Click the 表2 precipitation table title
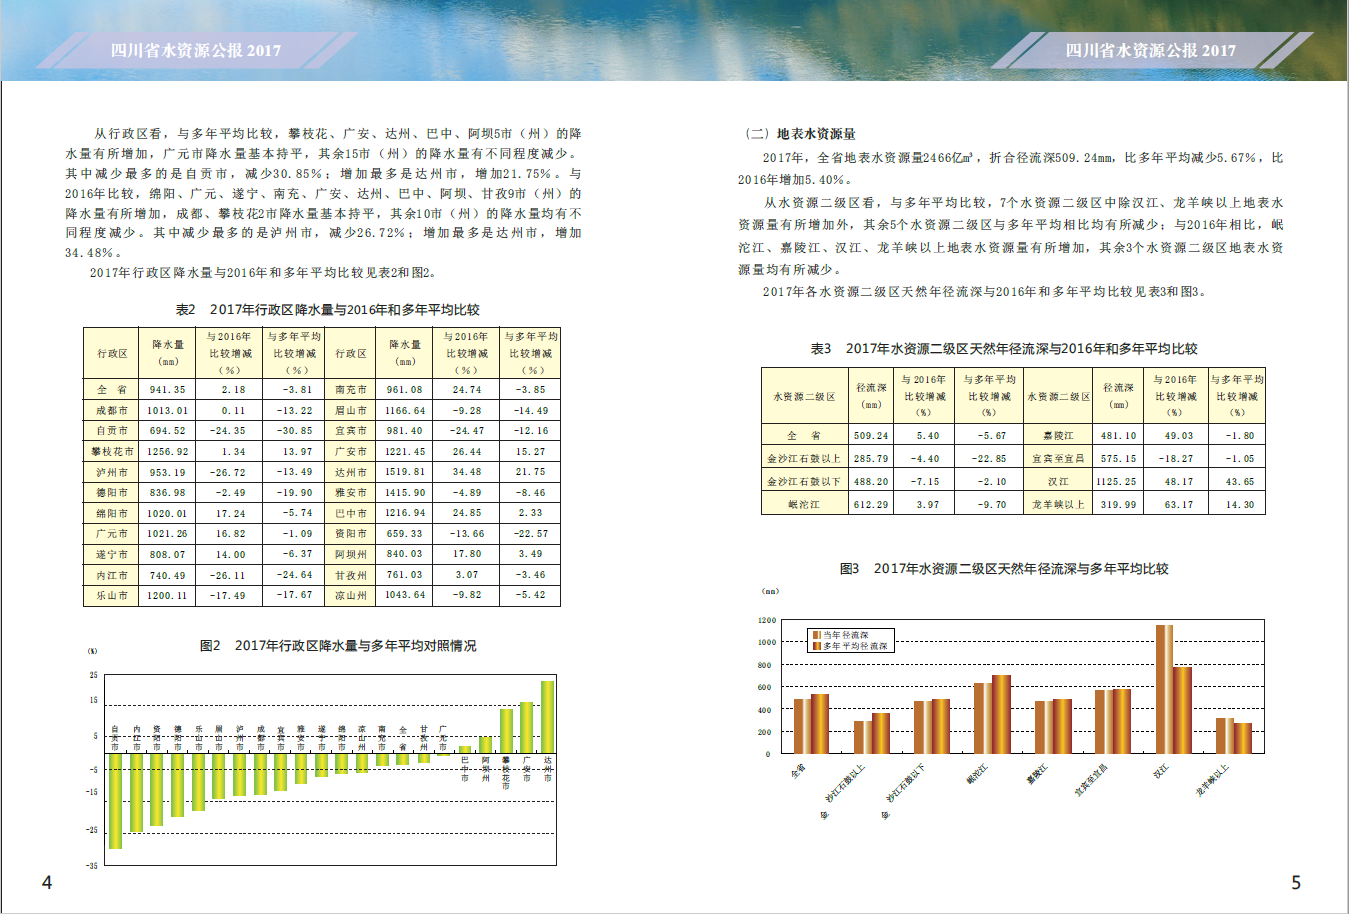The image size is (1349, 914). pyautogui.click(x=327, y=310)
